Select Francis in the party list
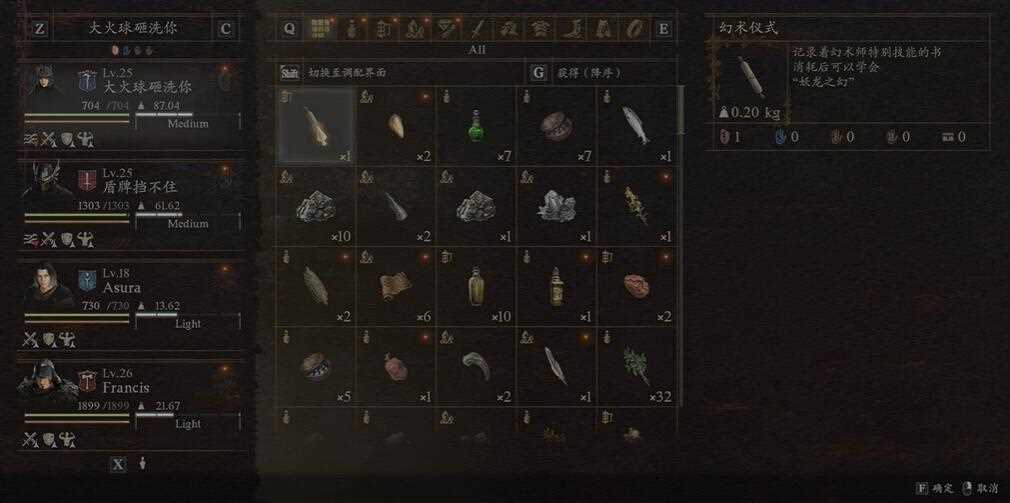The image size is (1010, 503). (132, 404)
